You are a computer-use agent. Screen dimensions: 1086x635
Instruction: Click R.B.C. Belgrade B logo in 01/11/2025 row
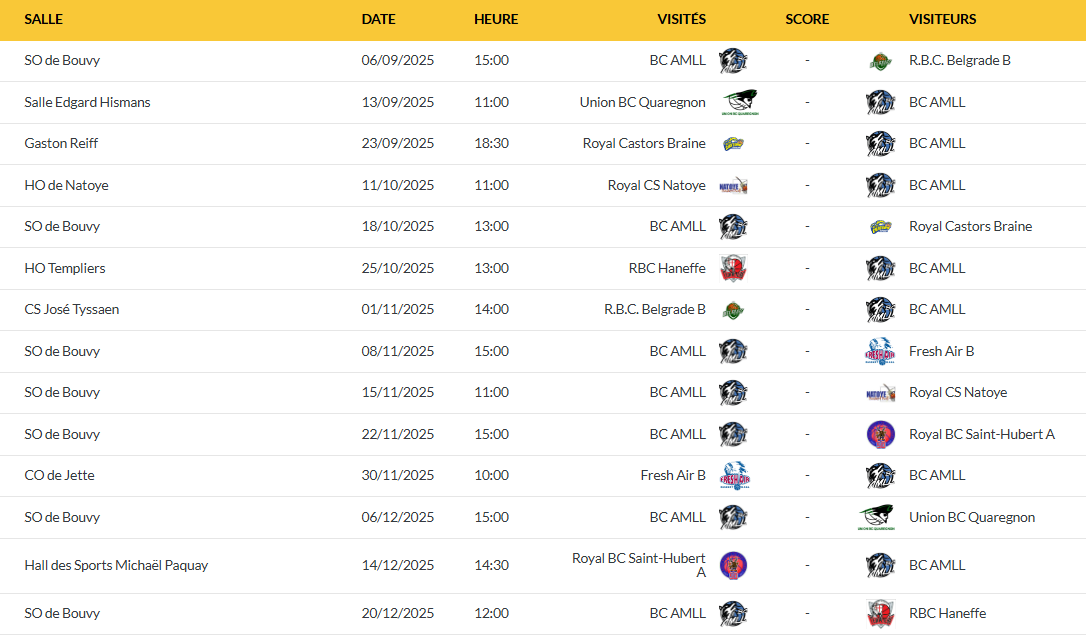tap(733, 310)
